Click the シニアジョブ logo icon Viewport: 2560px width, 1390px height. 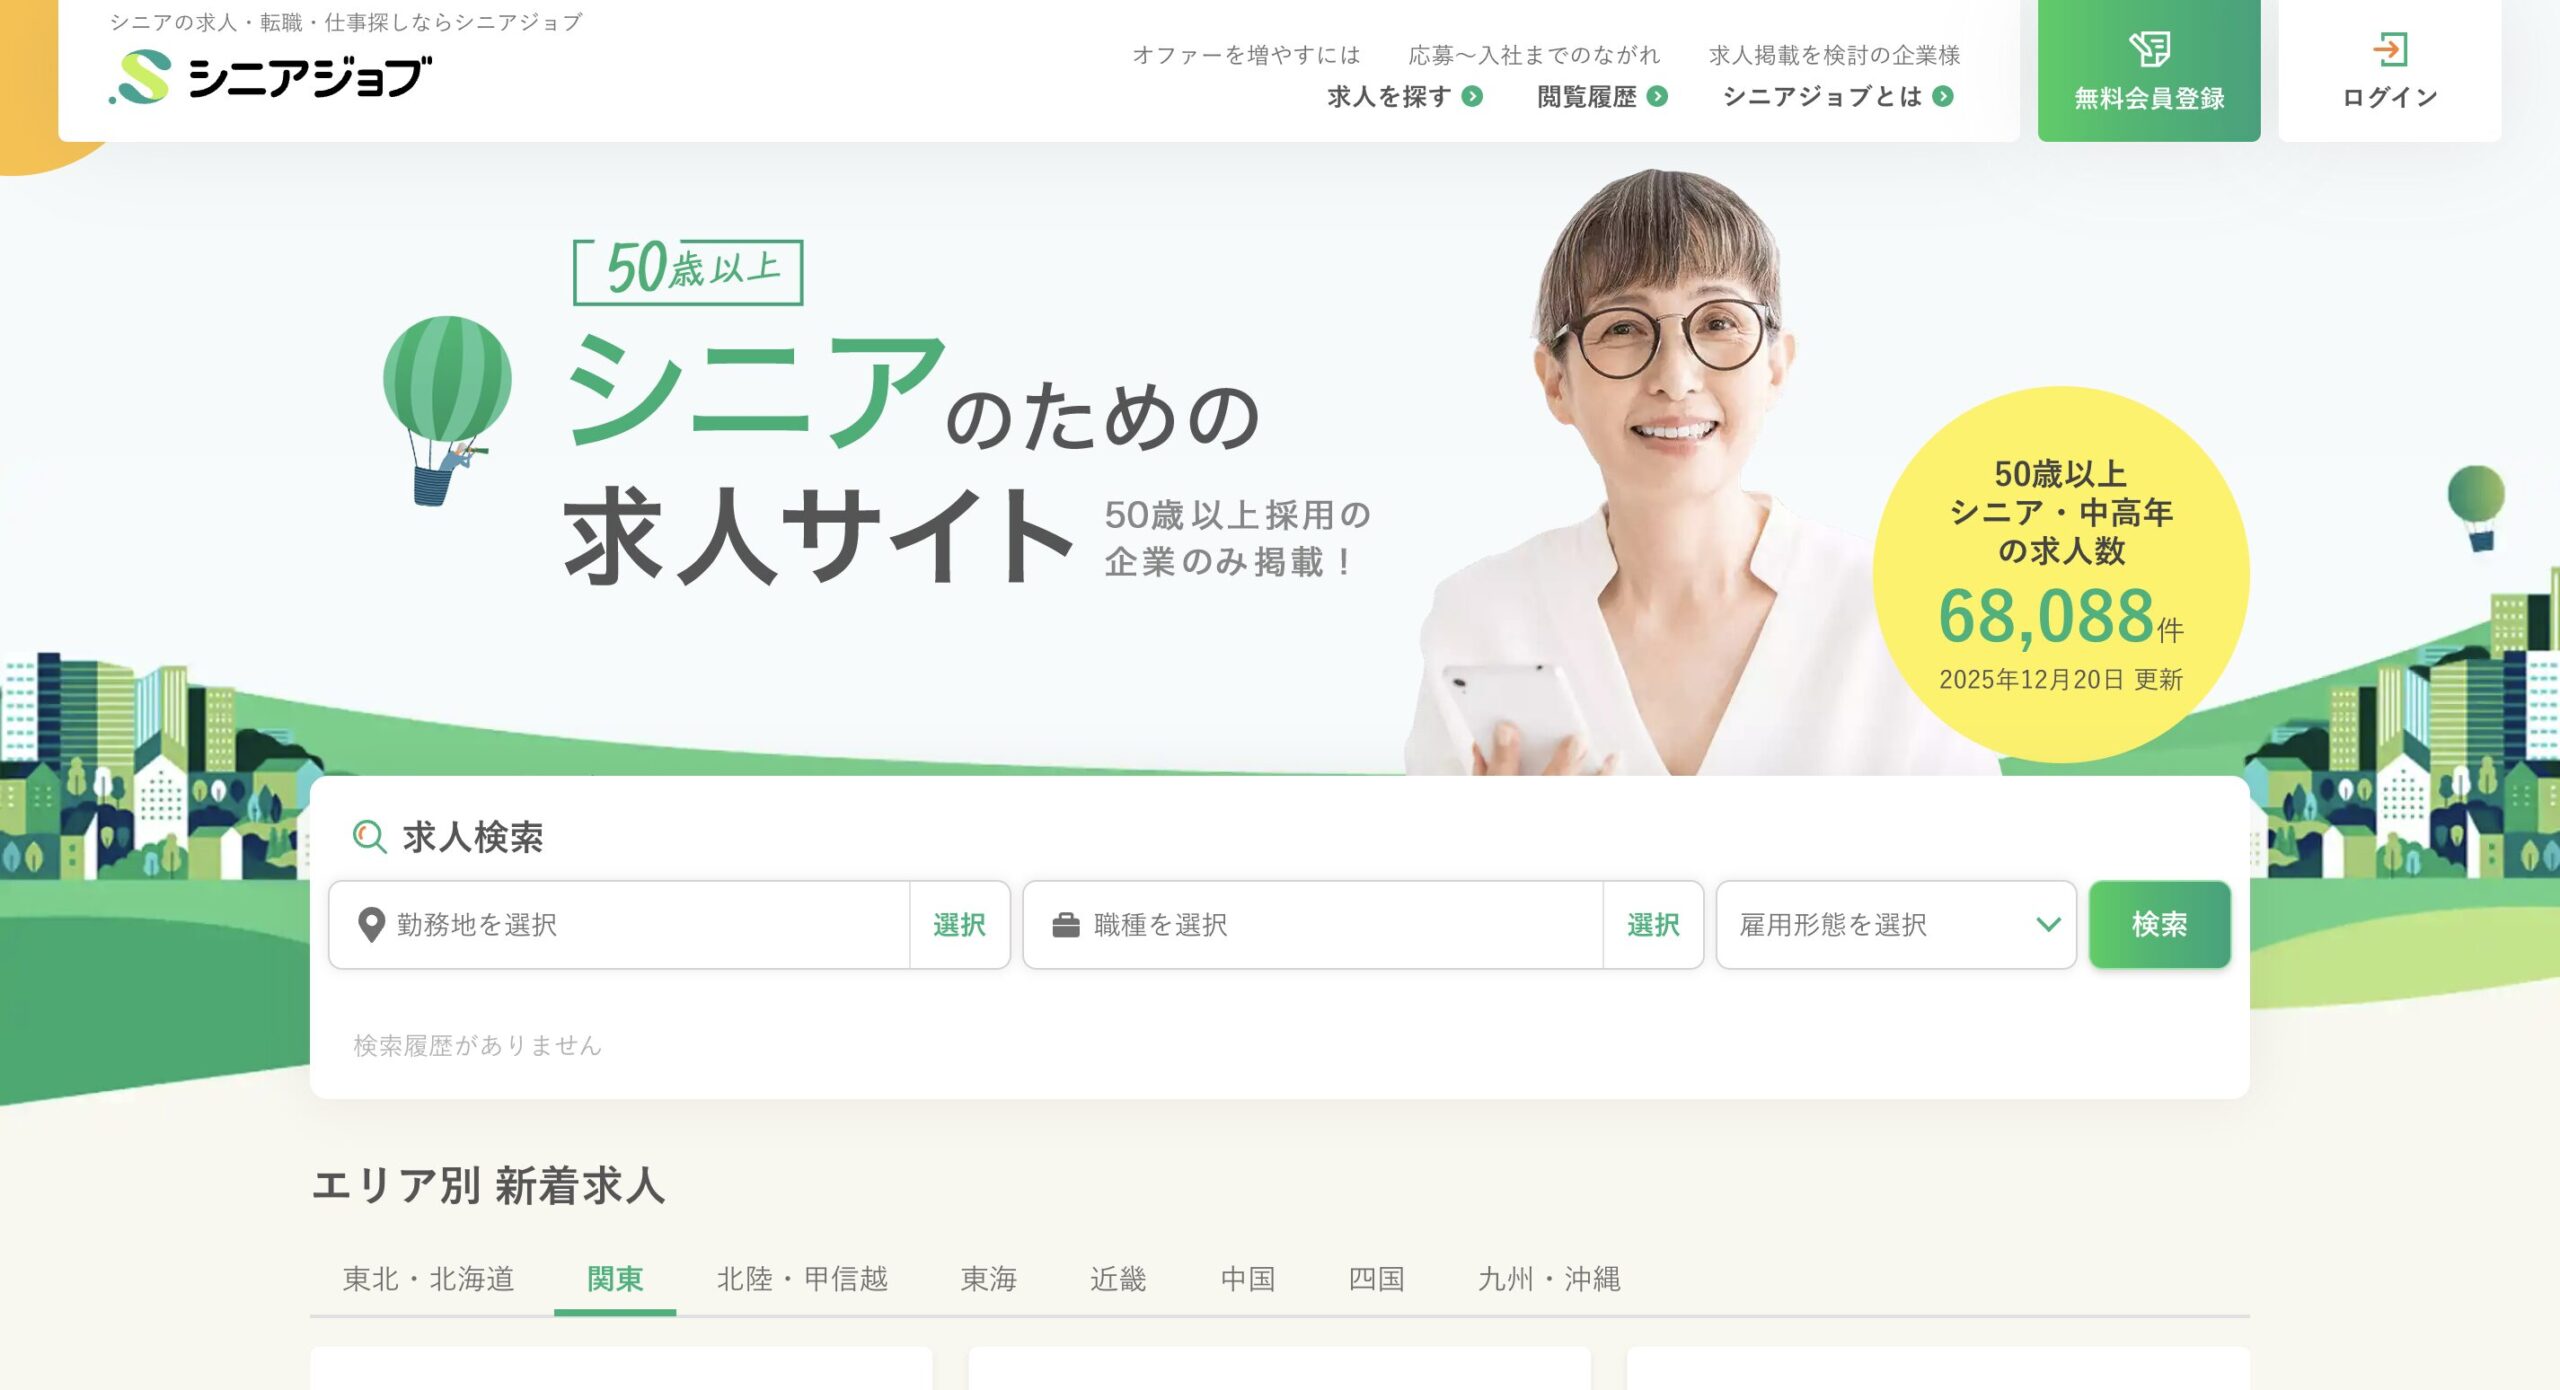pyautogui.click(x=141, y=77)
